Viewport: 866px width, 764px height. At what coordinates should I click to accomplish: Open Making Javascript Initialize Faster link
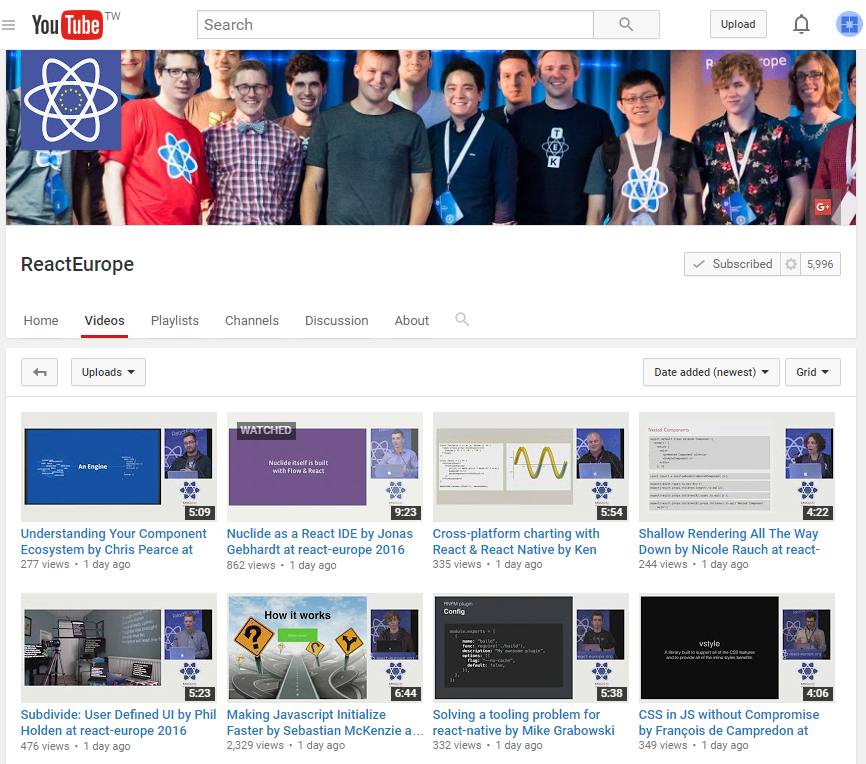pyautogui.click(x=325, y=723)
